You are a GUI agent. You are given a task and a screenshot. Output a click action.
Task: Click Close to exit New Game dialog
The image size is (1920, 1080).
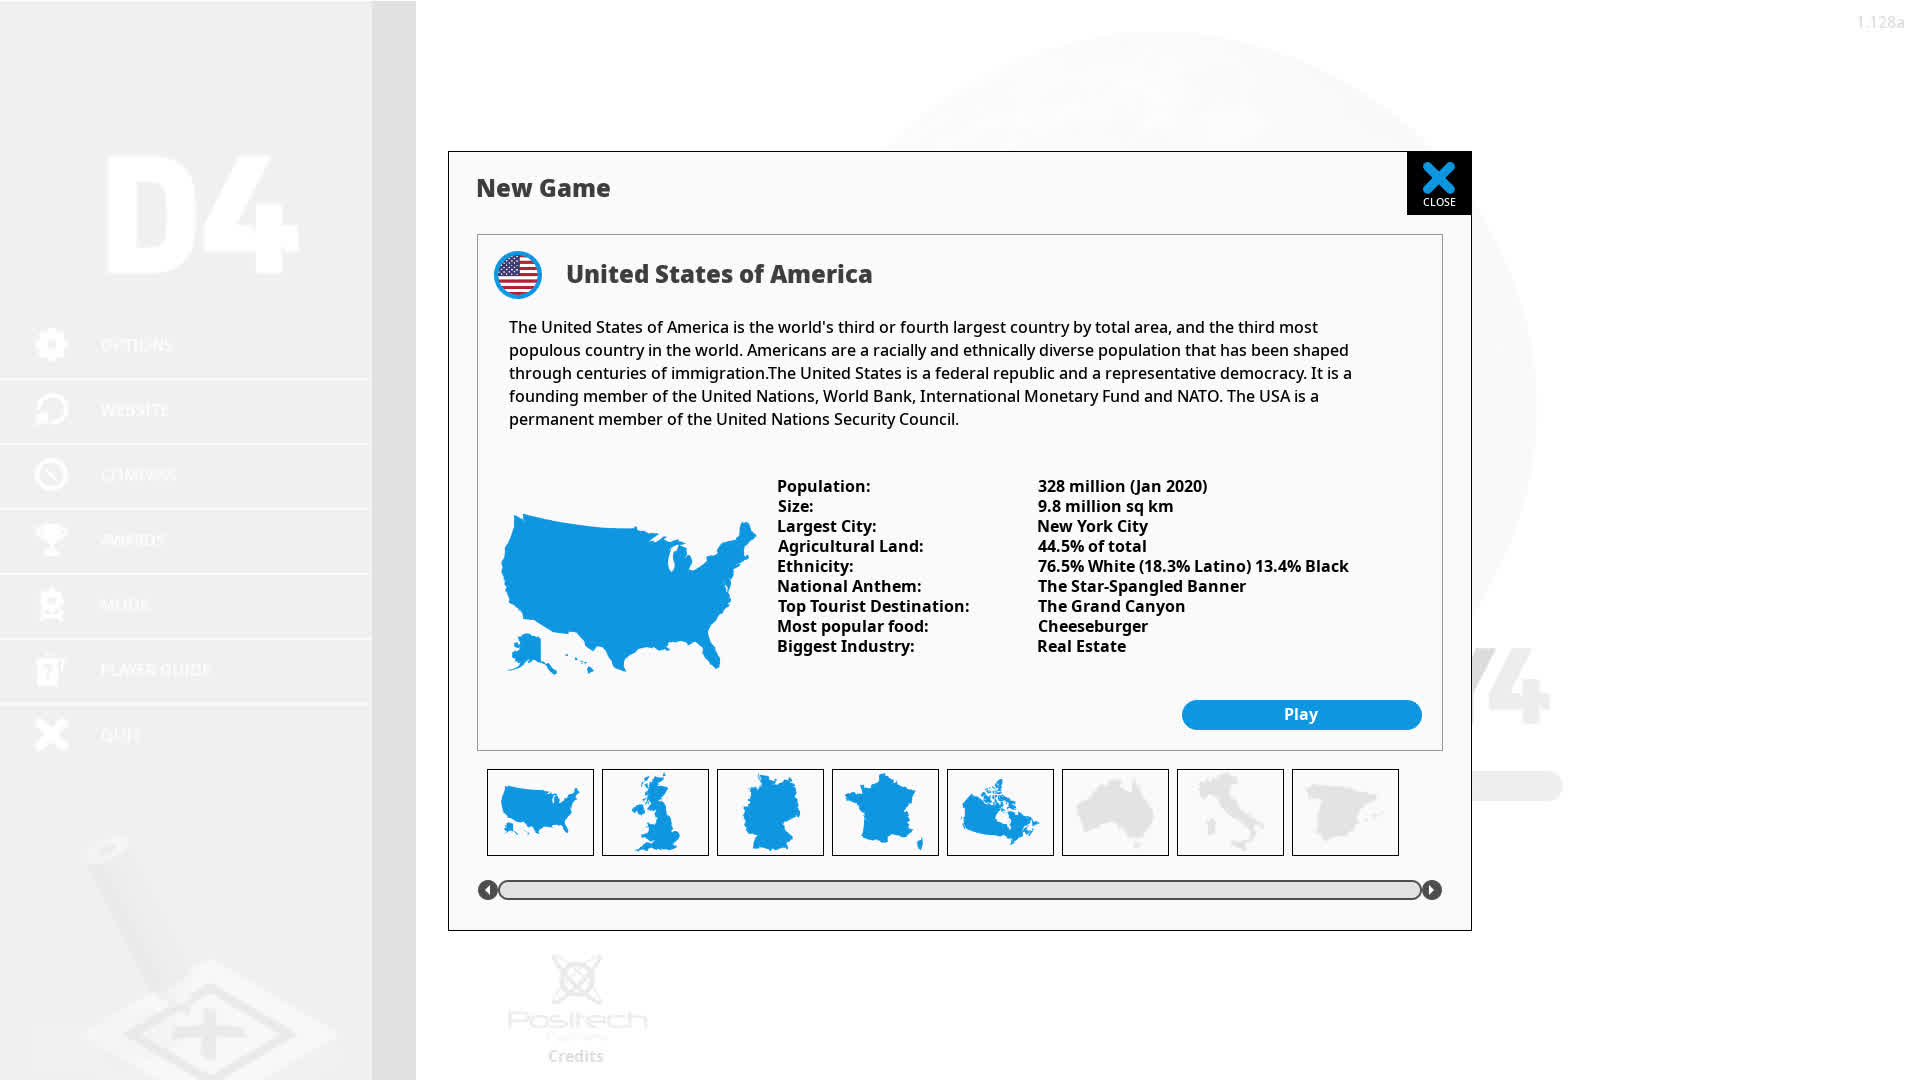coord(1439,182)
